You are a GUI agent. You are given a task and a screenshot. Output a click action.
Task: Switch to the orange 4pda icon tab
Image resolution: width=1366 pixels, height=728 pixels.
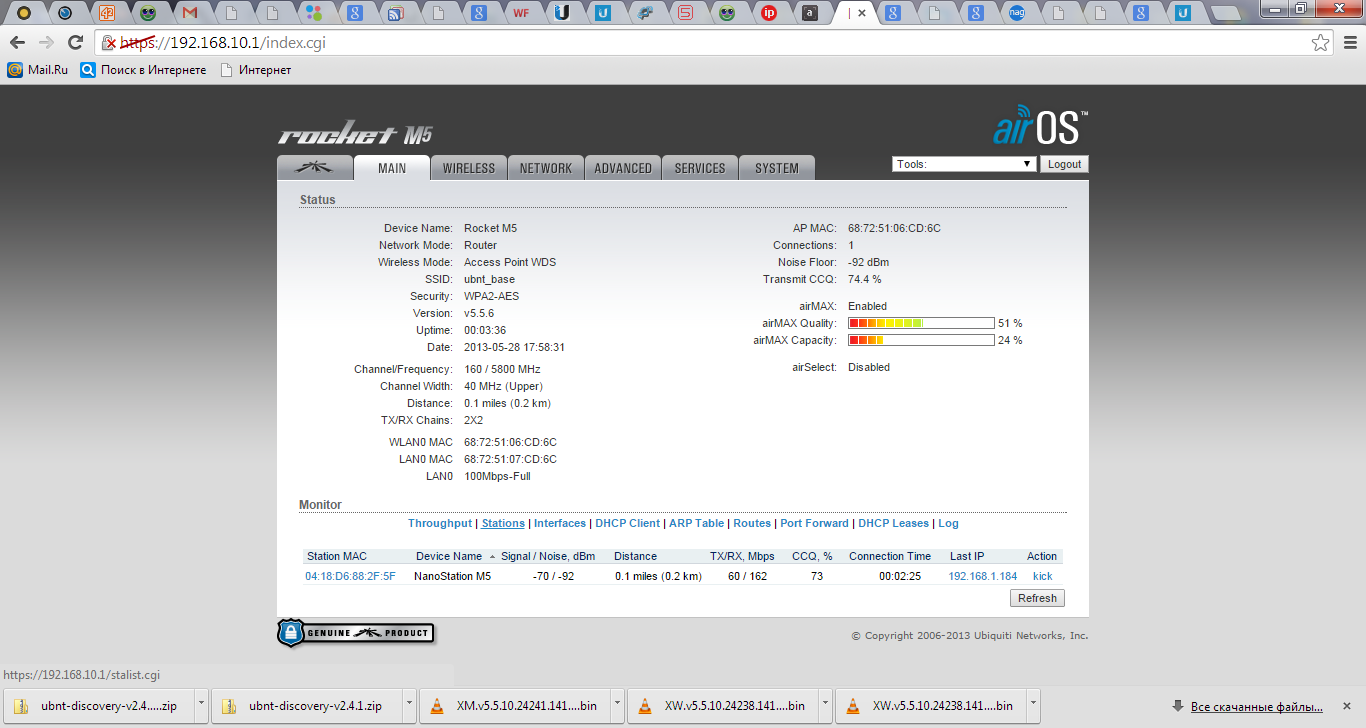click(x=107, y=13)
